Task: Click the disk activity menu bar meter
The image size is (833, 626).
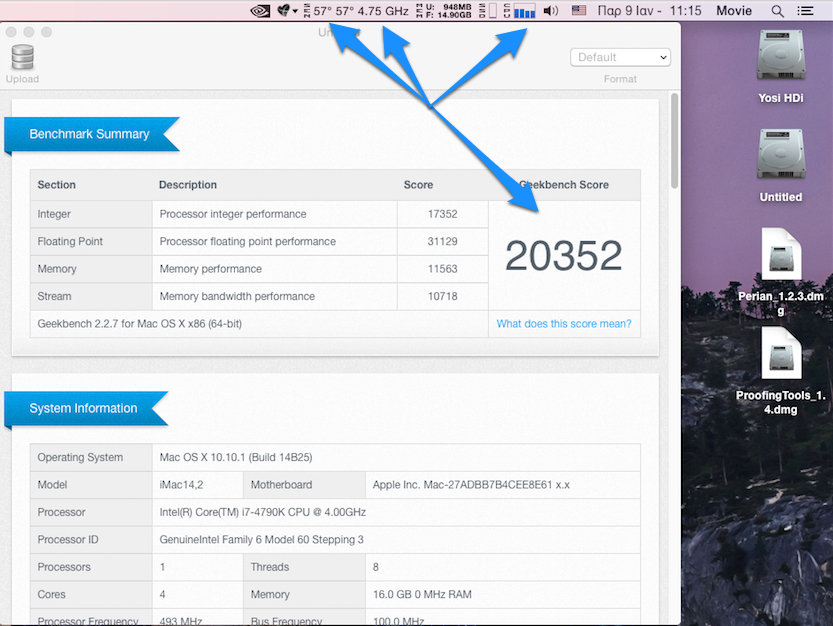Action: pyautogui.click(x=488, y=11)
